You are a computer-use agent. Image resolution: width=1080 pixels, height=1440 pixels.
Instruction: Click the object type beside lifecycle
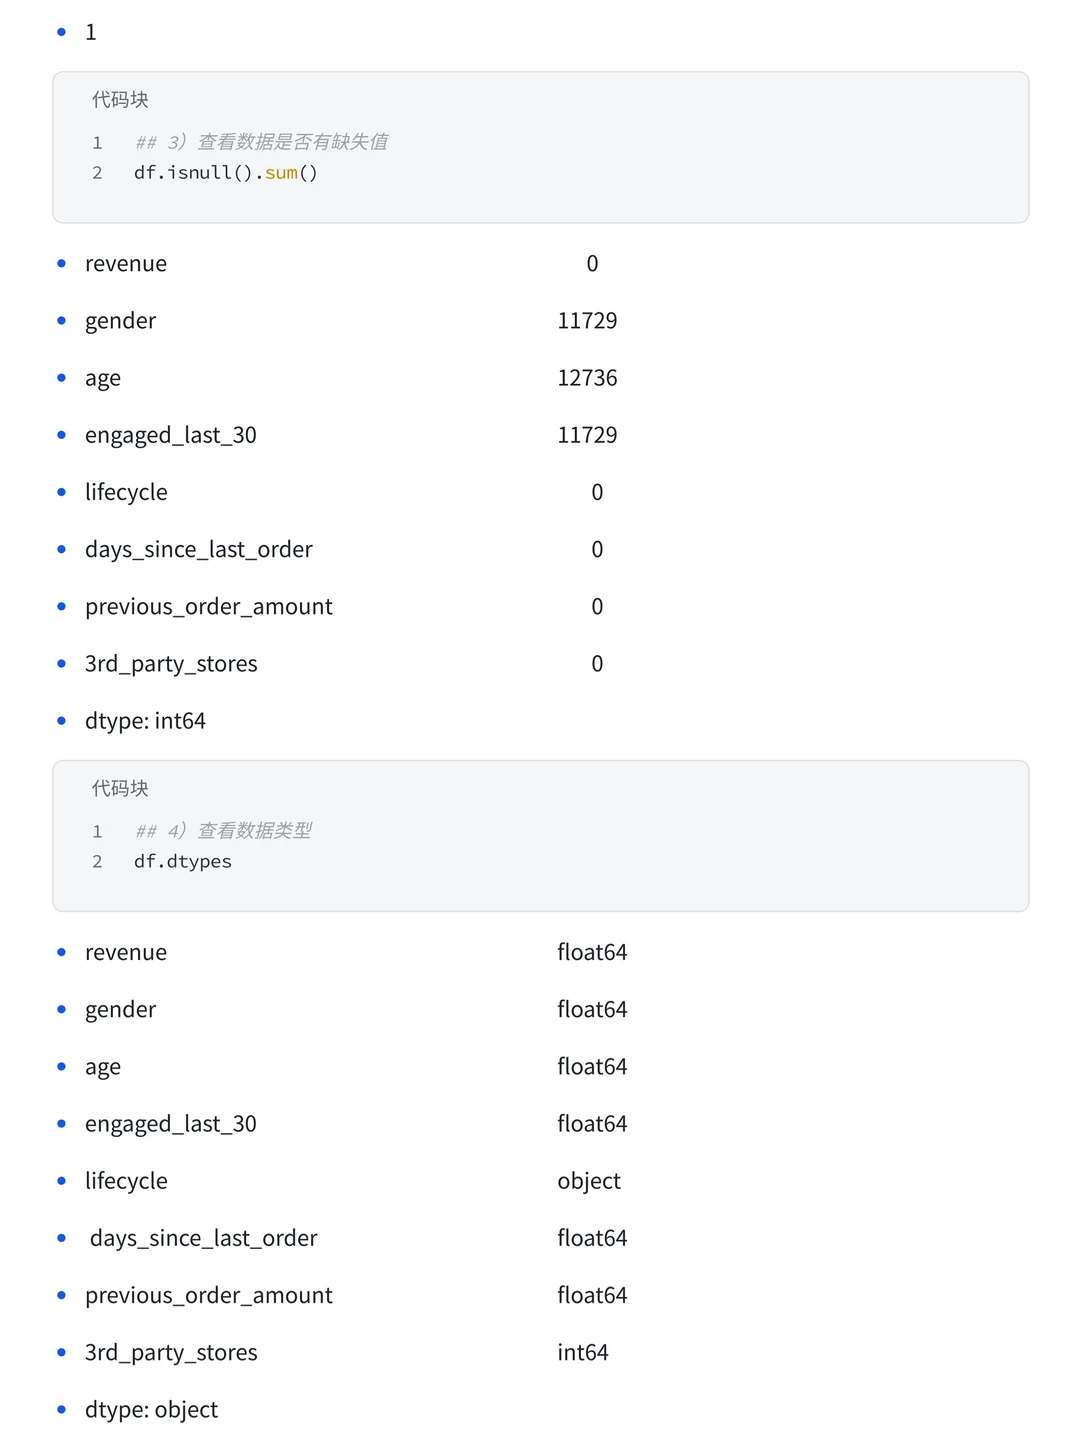coord(589,1181)
